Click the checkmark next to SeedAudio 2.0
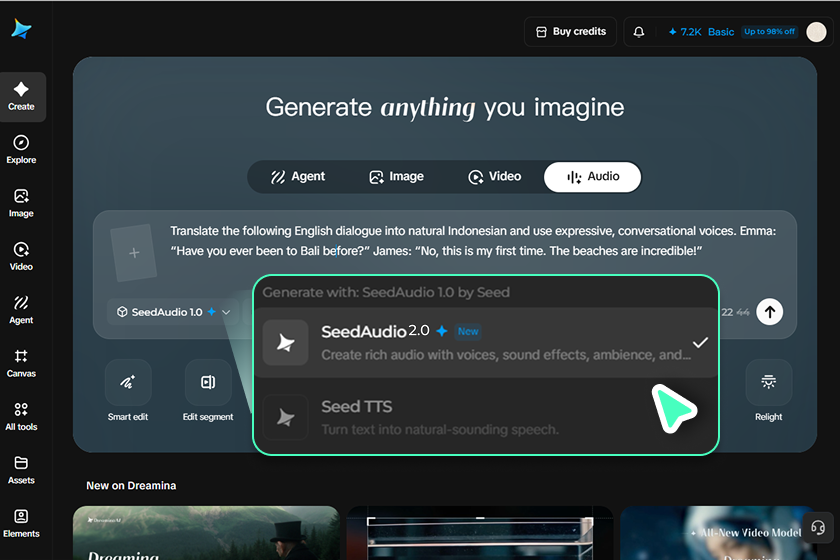Screen dimensions: 840x560 700,342
